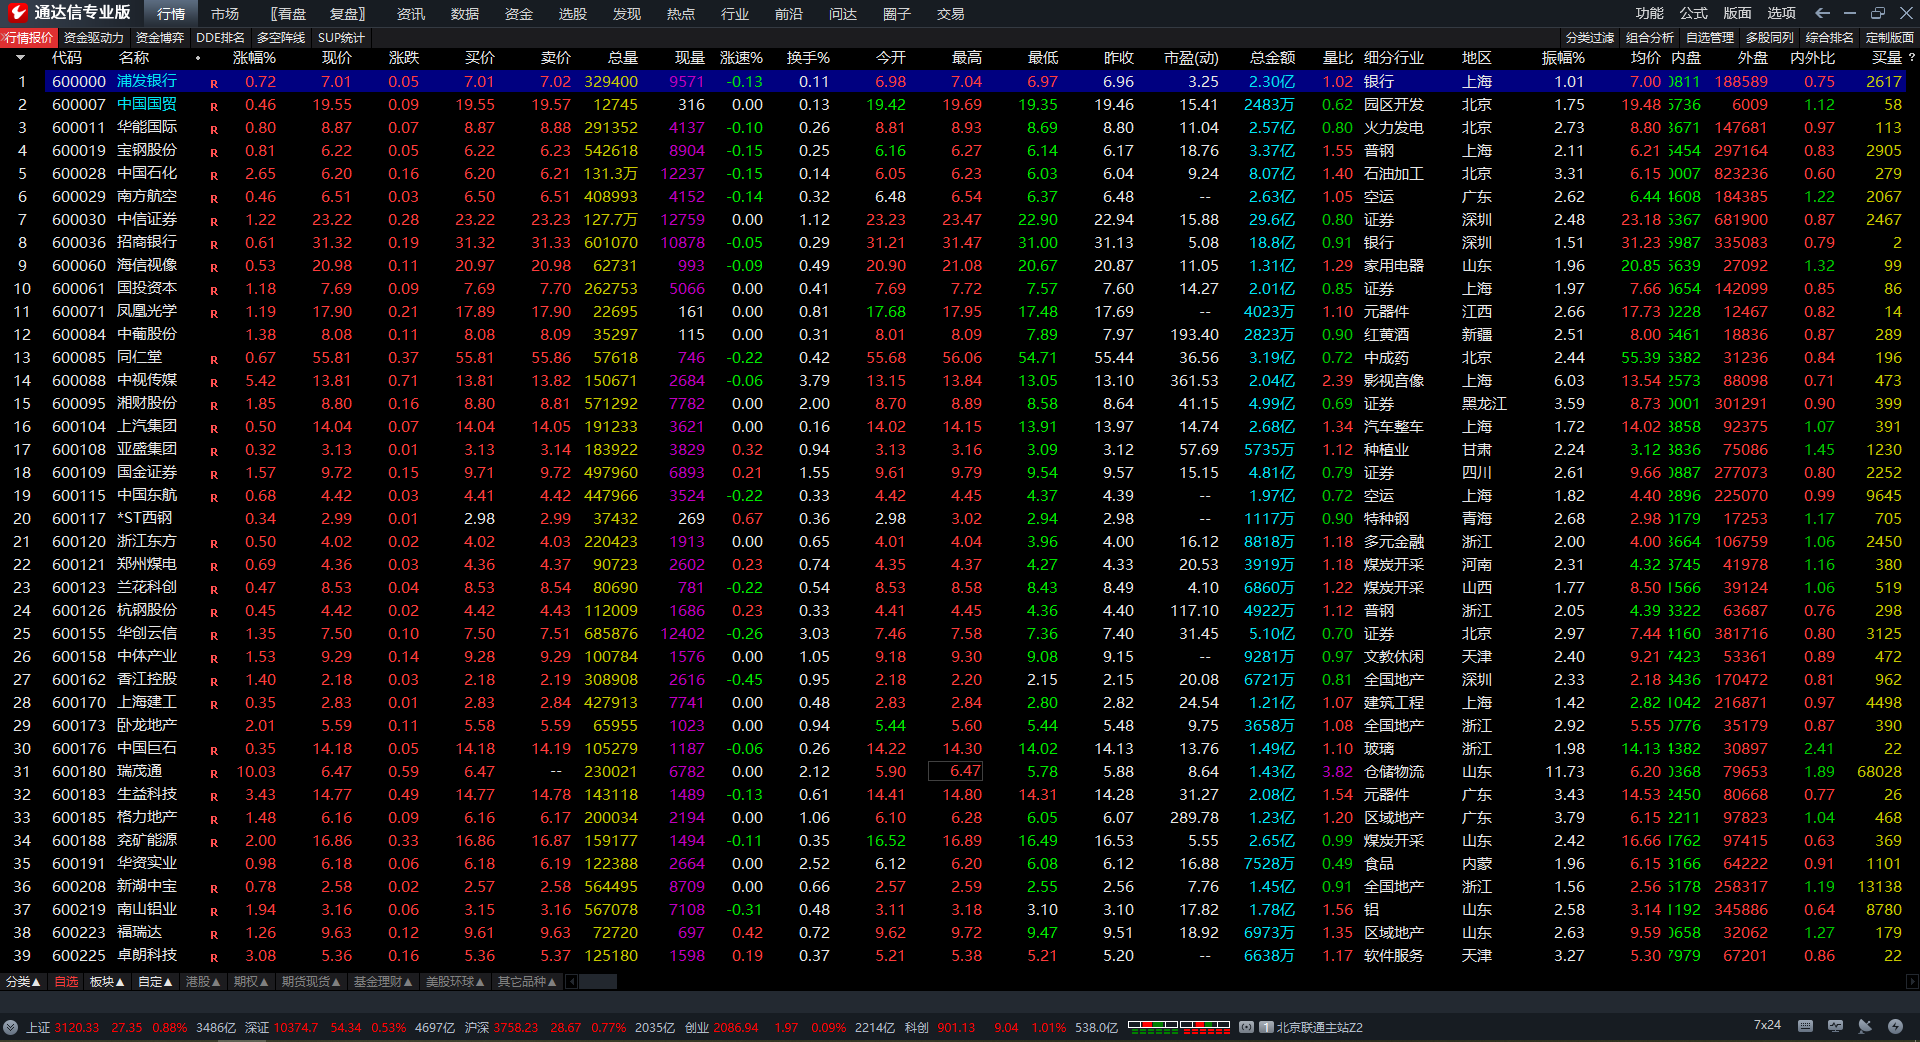Open the 选股 top menu
1920x1042 pixels.
click(x=573, y=14)
